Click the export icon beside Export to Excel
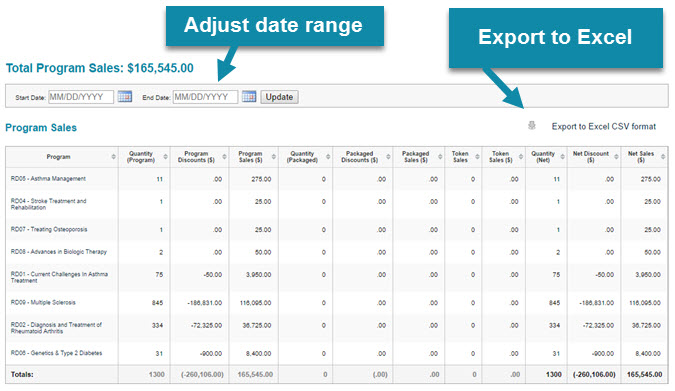Image resolution: width=675 pixels, height=391 pixels. pos(532,126)
